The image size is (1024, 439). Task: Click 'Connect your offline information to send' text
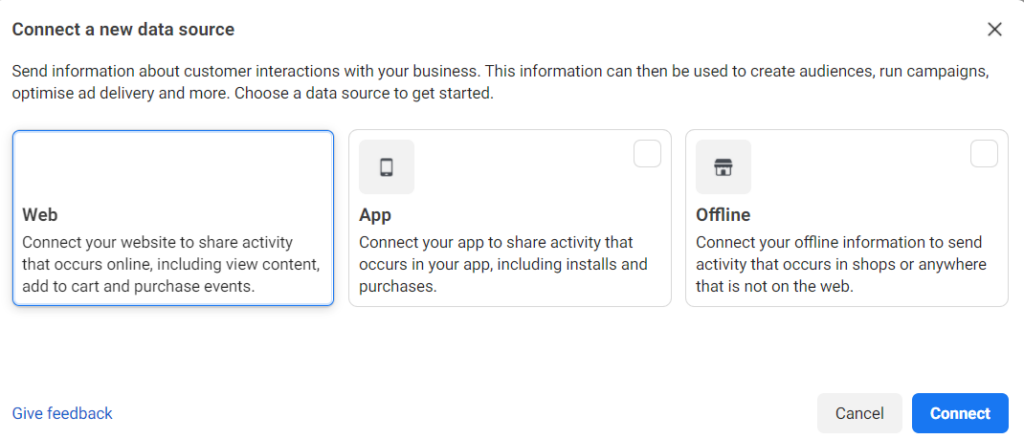coord(839,243)
